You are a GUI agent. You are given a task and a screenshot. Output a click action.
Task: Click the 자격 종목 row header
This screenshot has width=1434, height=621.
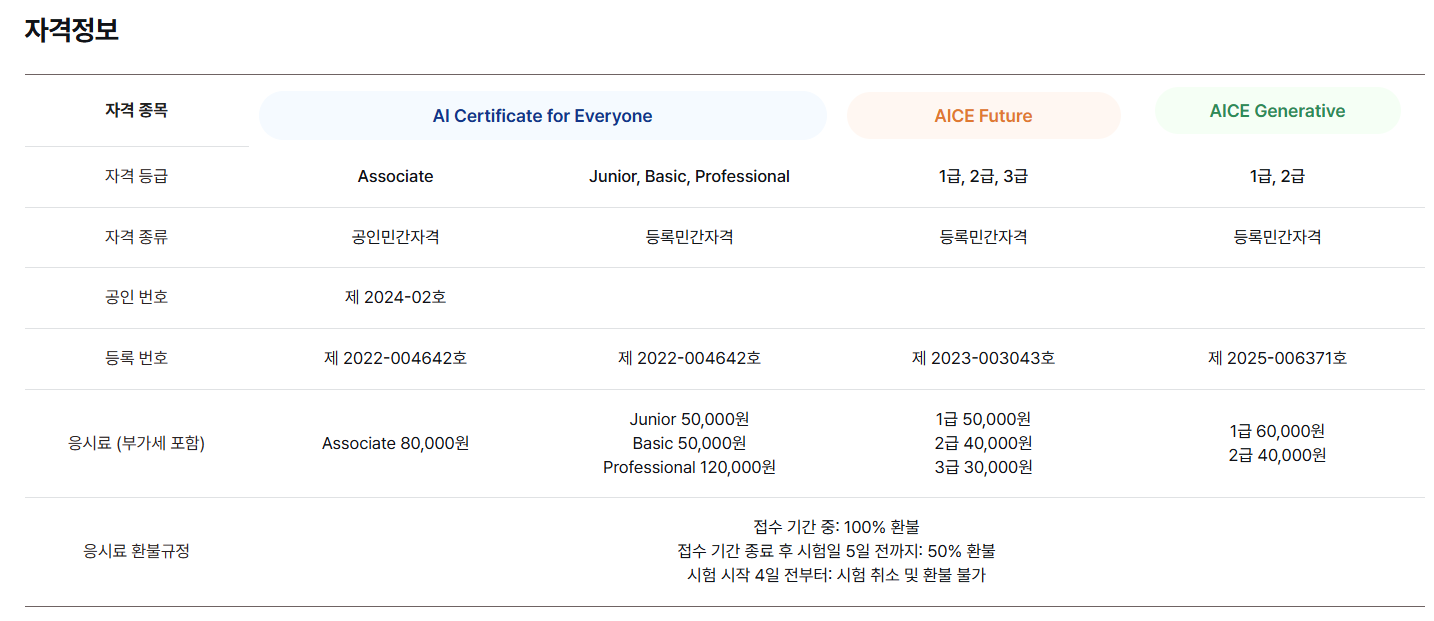pyautogui.click(x=136, y=111)
